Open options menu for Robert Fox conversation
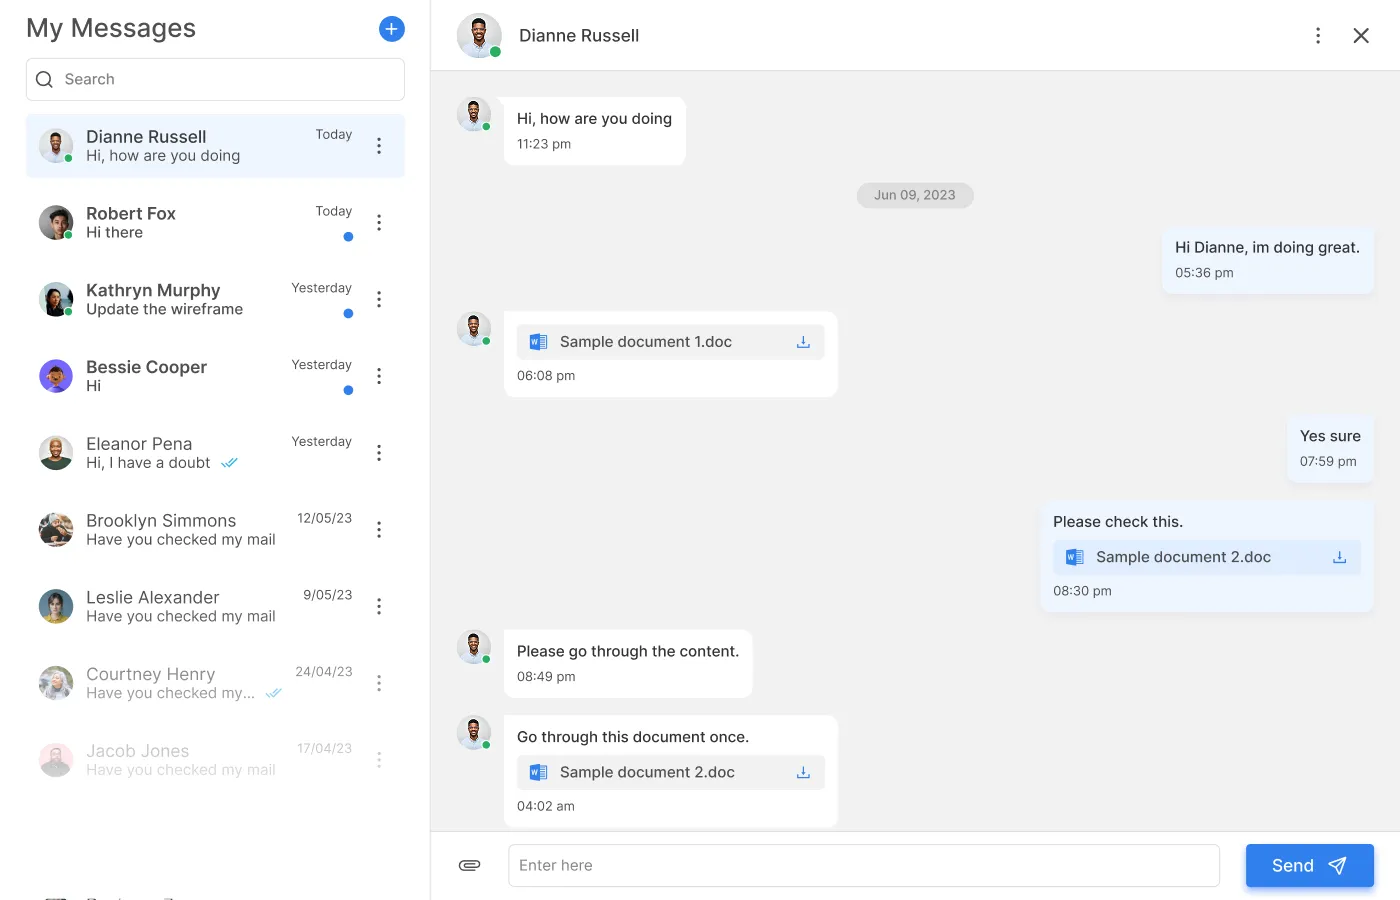The width and height of the screenshot is (1400, 900). coord(379,223)
